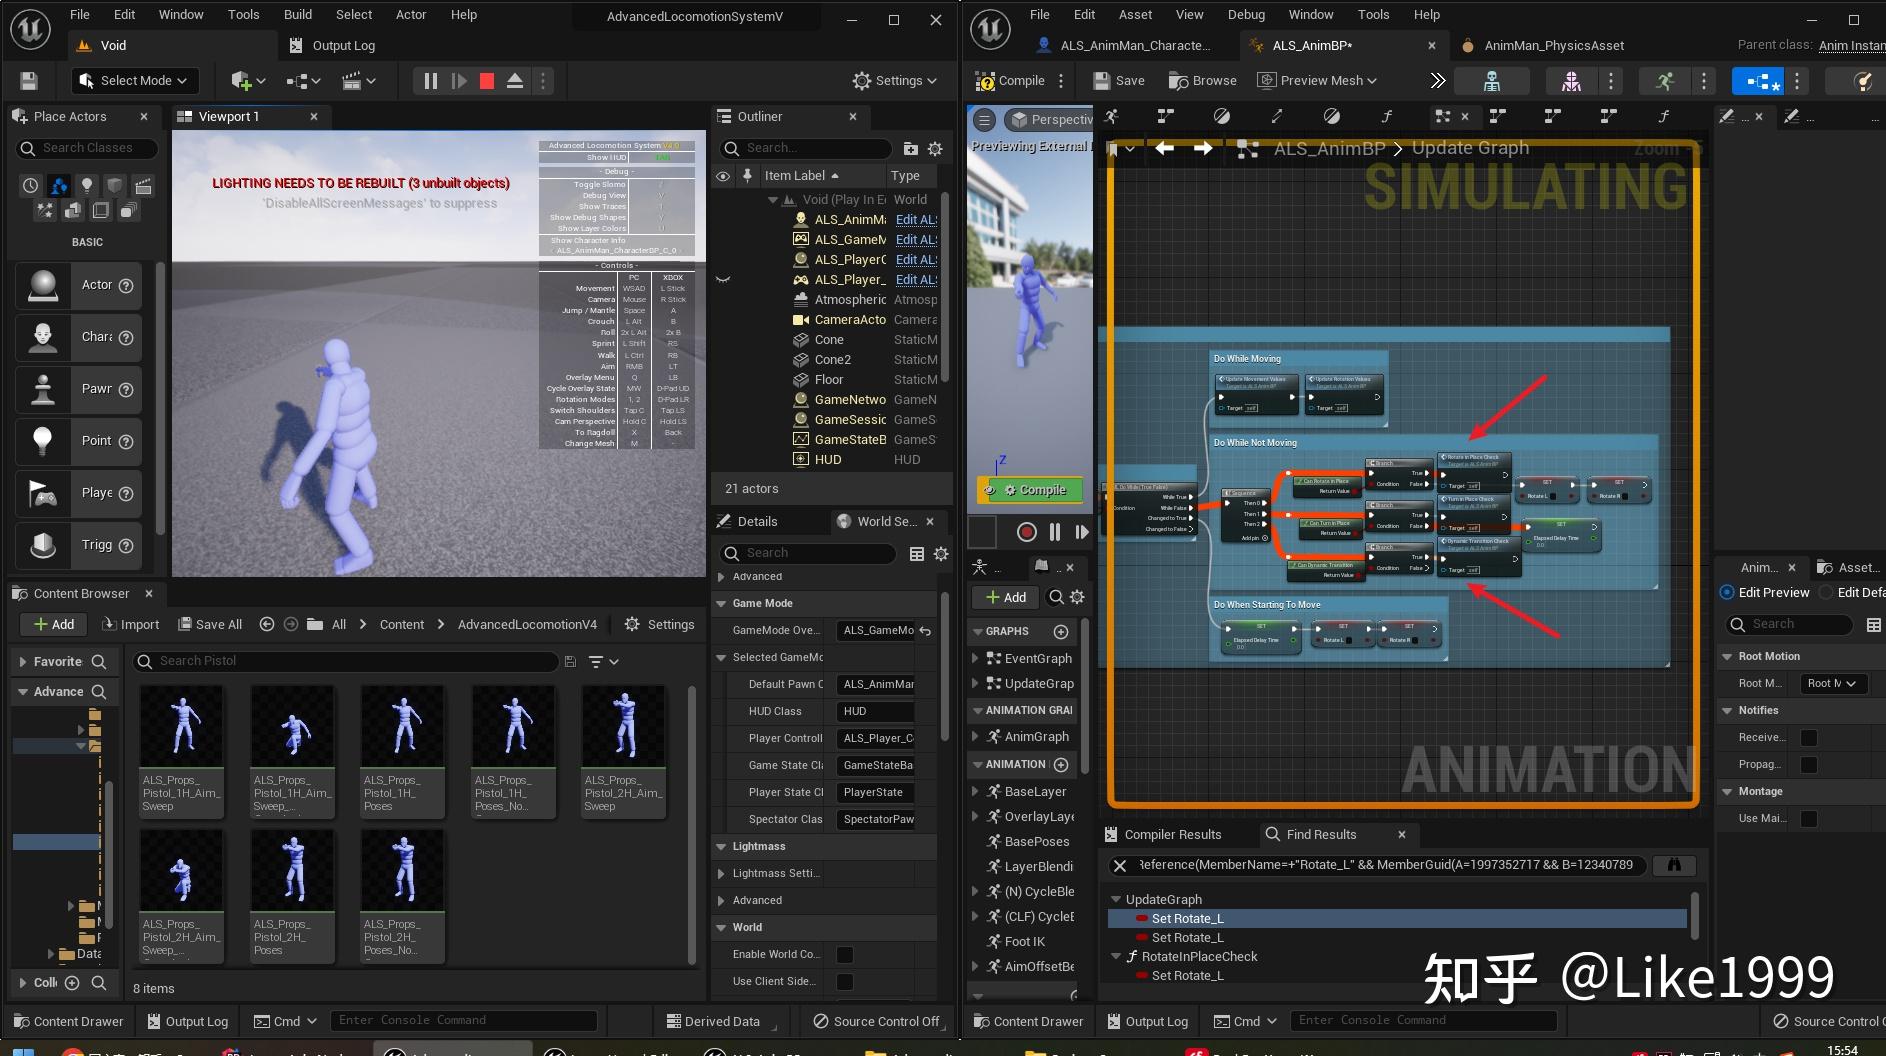
Task: Expand the Lightmass Settings section
Action: click(x=722, y=873)
